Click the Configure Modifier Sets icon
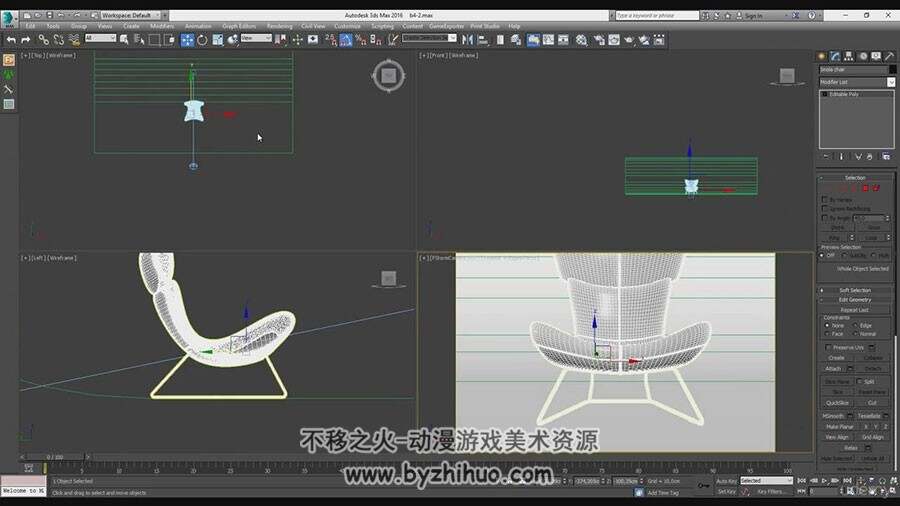Screen dimensions: 900x506 tap(886, 156)
